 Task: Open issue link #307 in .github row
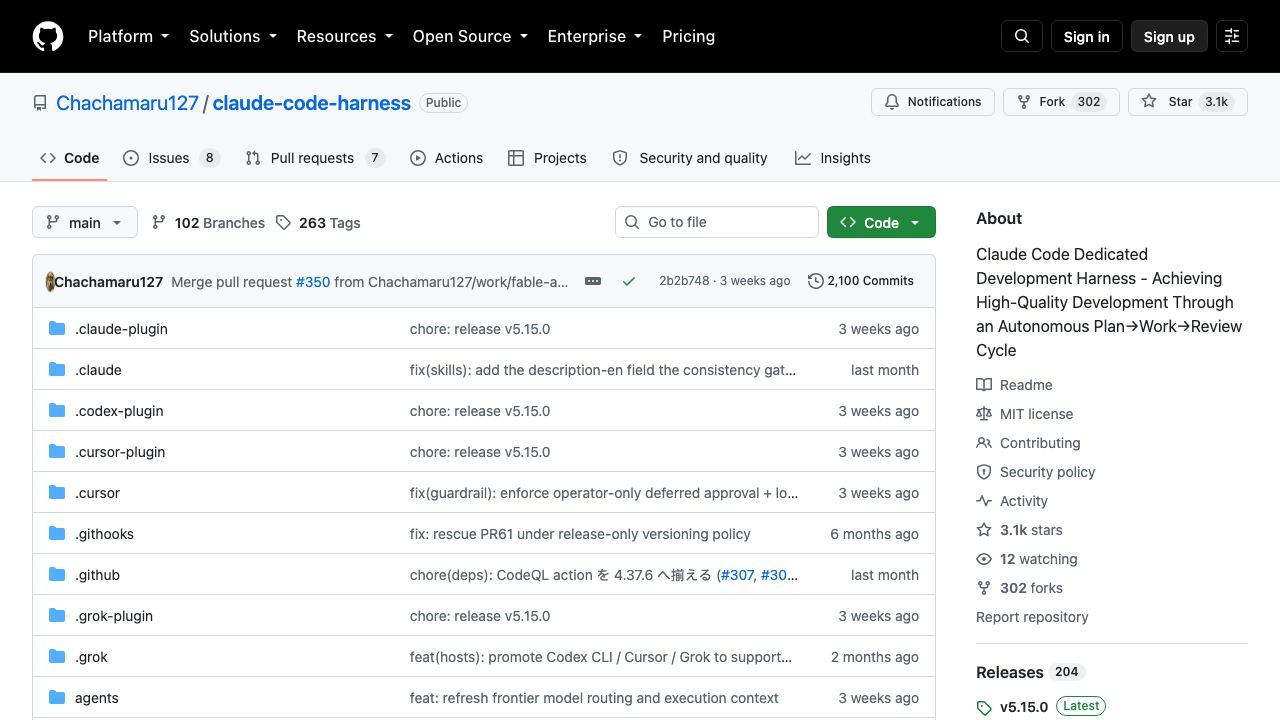738,575
